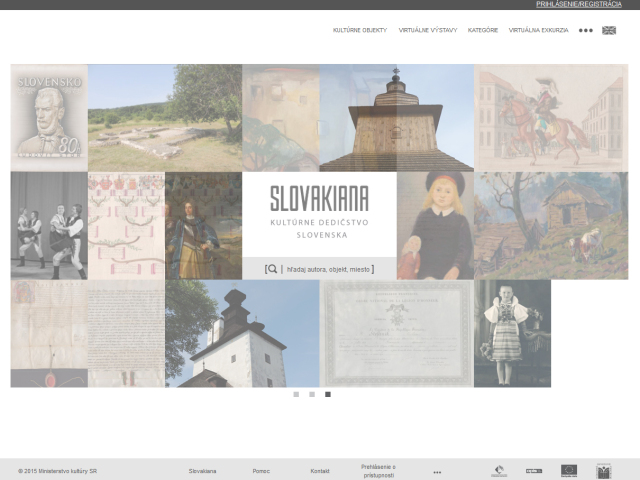Viewport: 640px width, 480px height.
Task: Open the European Union flag logo in footer
Action: pyautogui.click(x=569, y=471)
